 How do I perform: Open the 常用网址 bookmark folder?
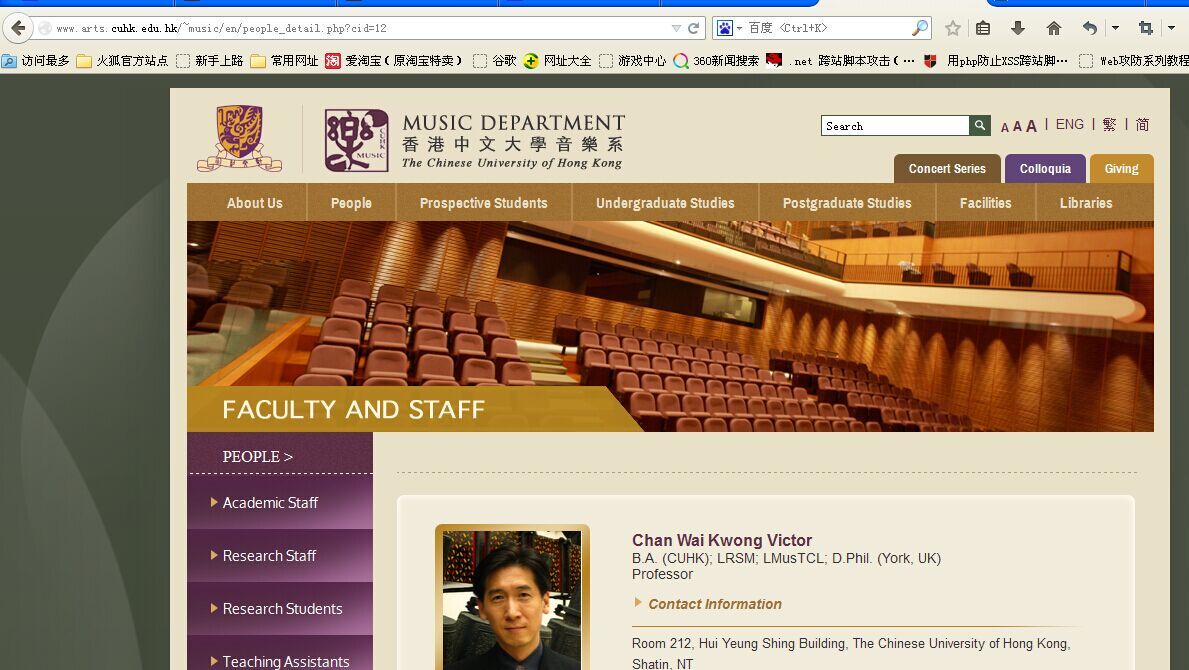pyautogui.click(x=284, y=61)
